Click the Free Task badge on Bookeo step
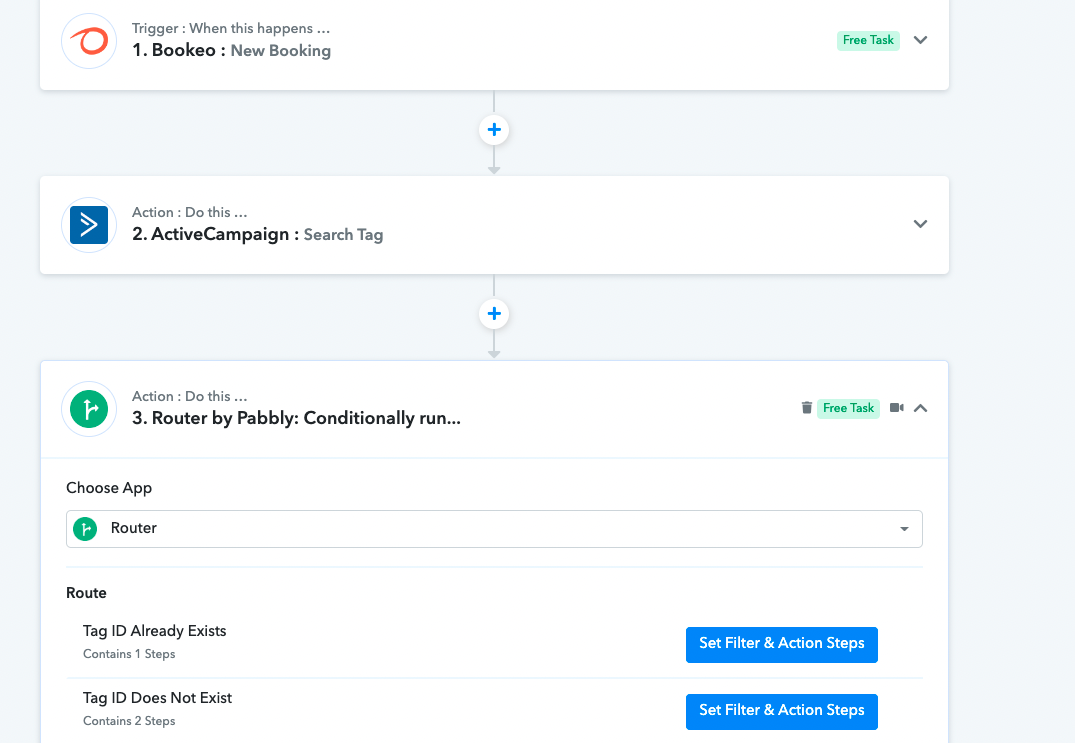1075x743 pixels. 868,40
